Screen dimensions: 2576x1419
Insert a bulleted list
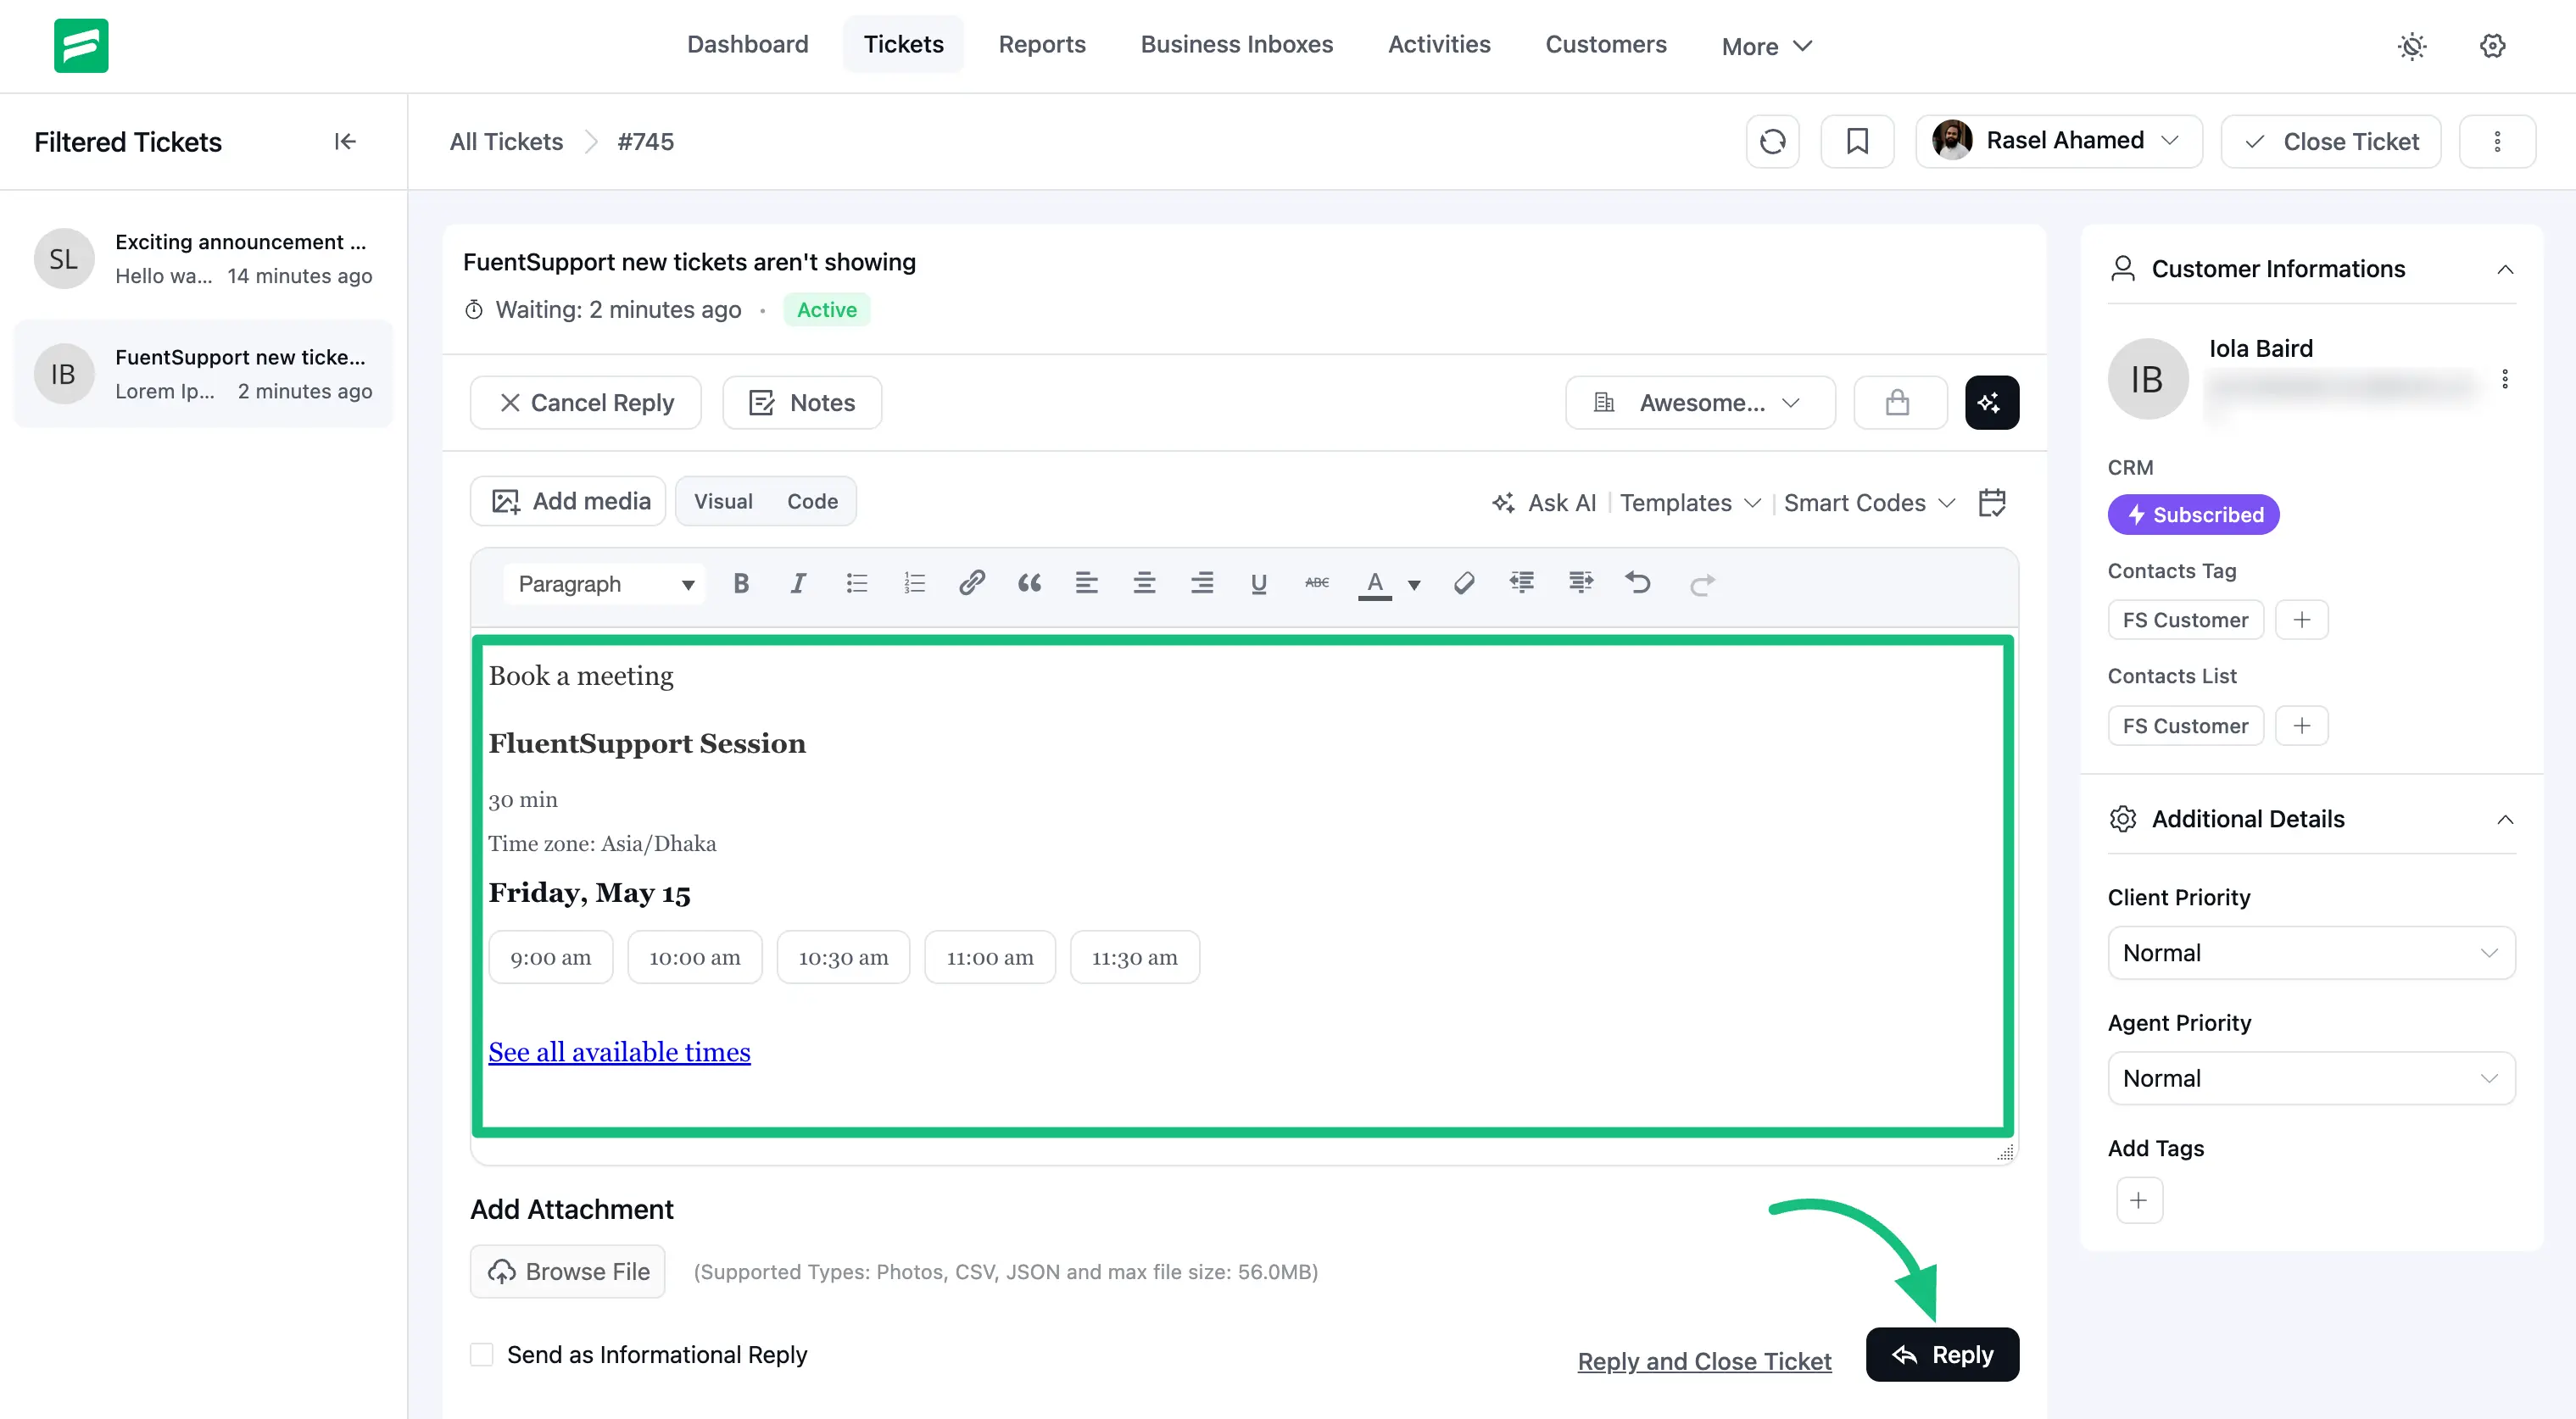(x=856, y=583)
